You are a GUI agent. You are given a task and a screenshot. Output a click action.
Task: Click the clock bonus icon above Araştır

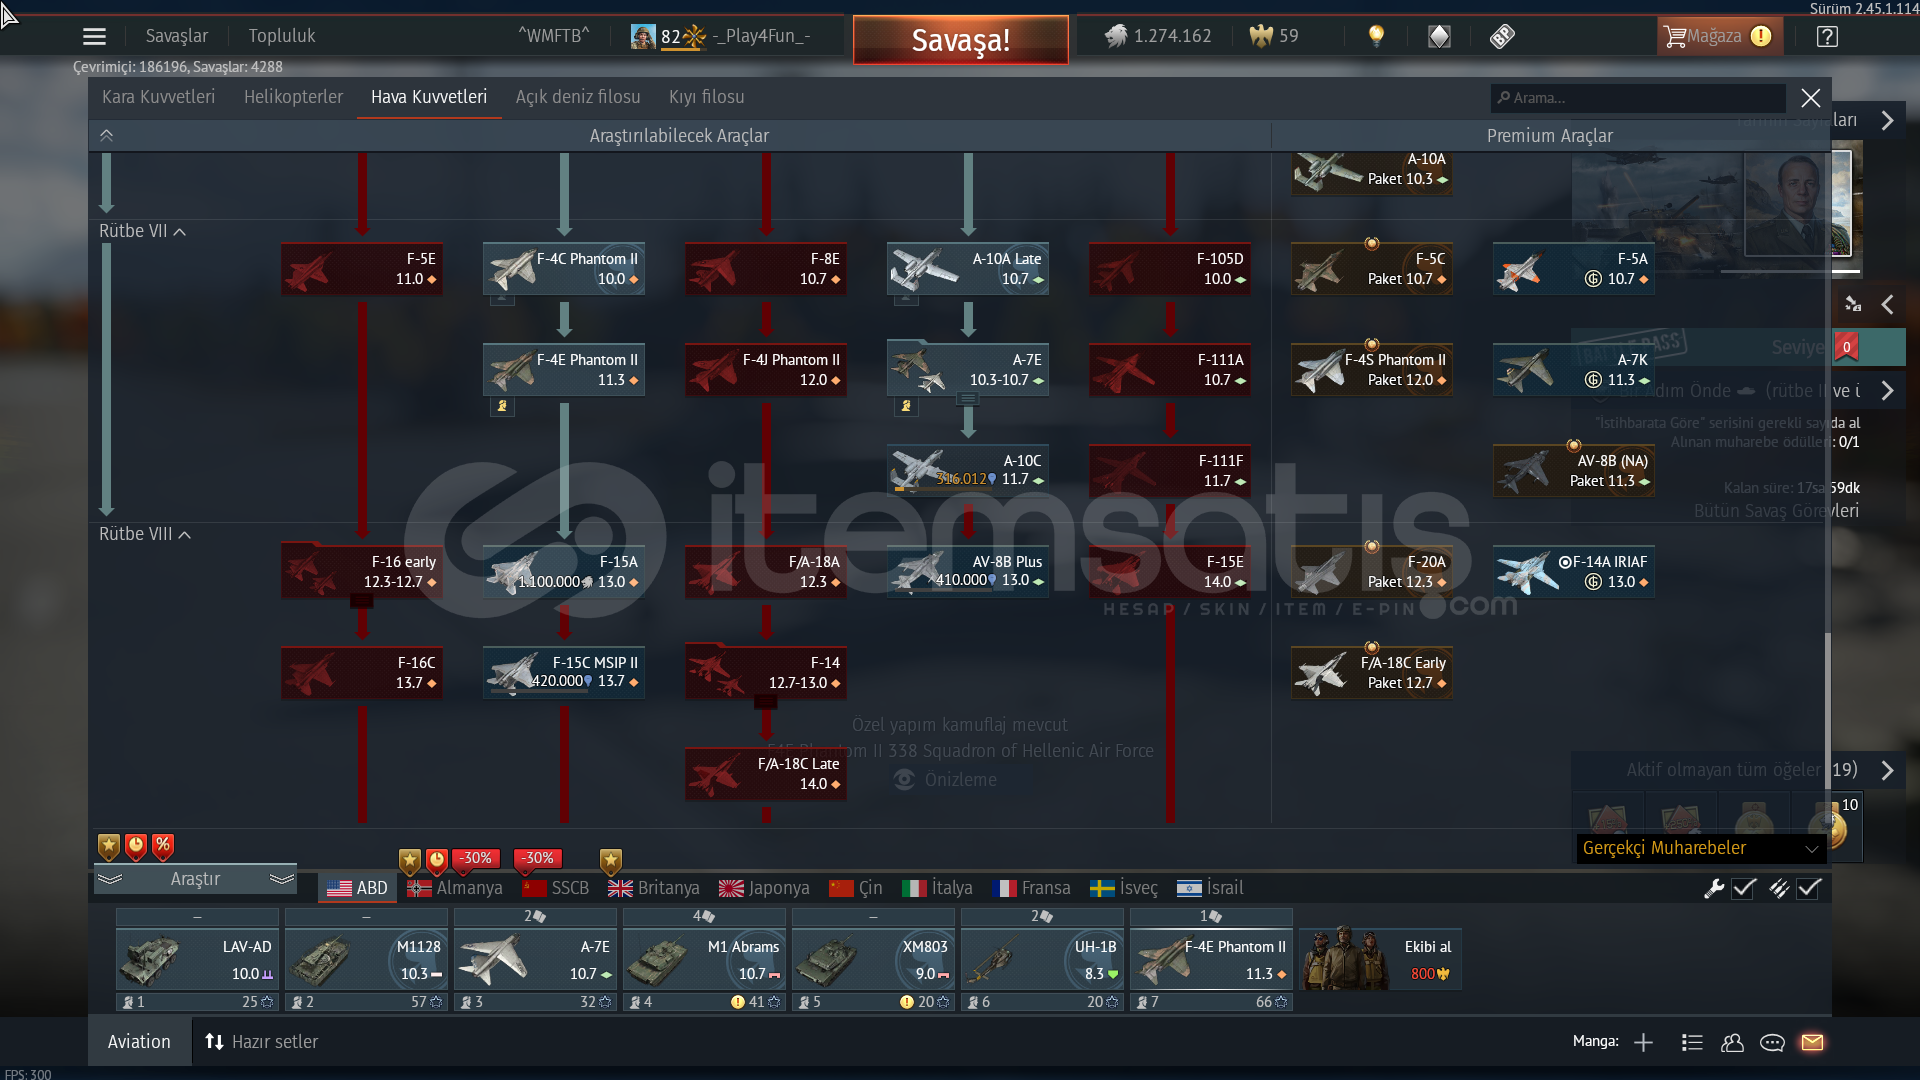(x=136, y=846)
